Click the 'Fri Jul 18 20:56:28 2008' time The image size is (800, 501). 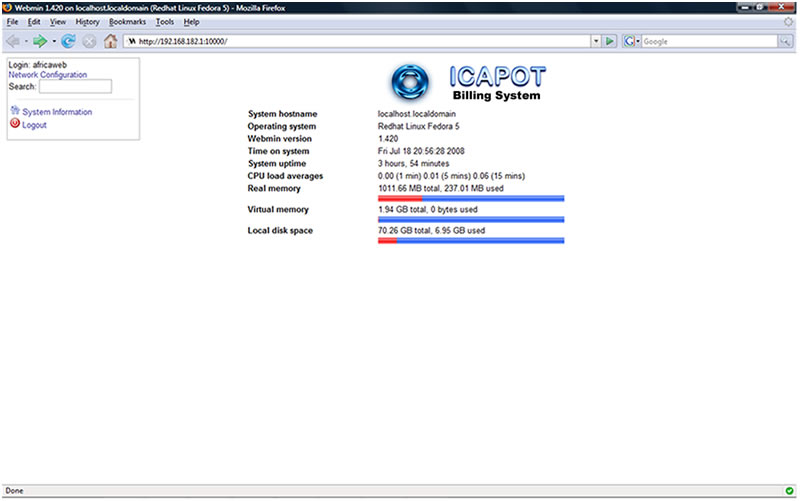[421, 151]
